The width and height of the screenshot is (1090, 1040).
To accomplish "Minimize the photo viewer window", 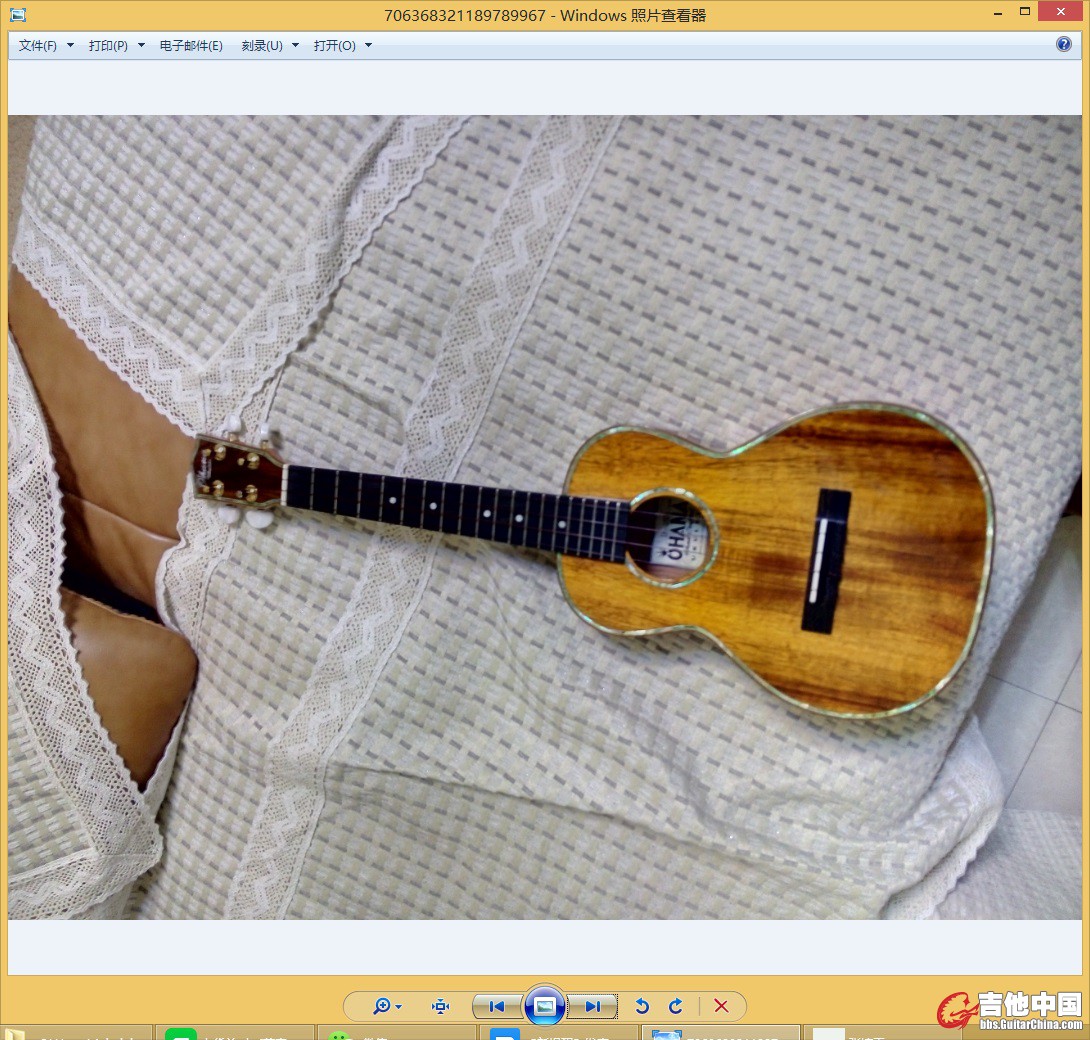I will pyautogui.click(x=997, y=12).
